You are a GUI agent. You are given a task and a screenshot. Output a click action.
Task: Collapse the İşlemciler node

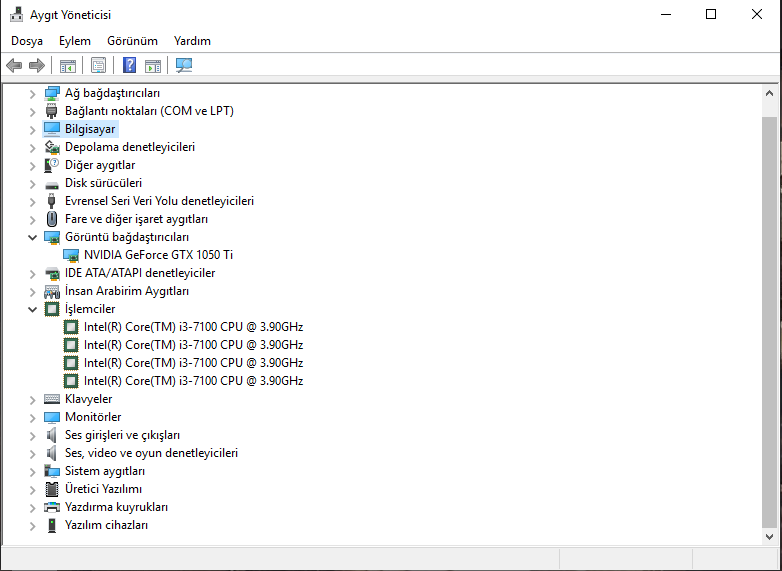tap(32, 309)
